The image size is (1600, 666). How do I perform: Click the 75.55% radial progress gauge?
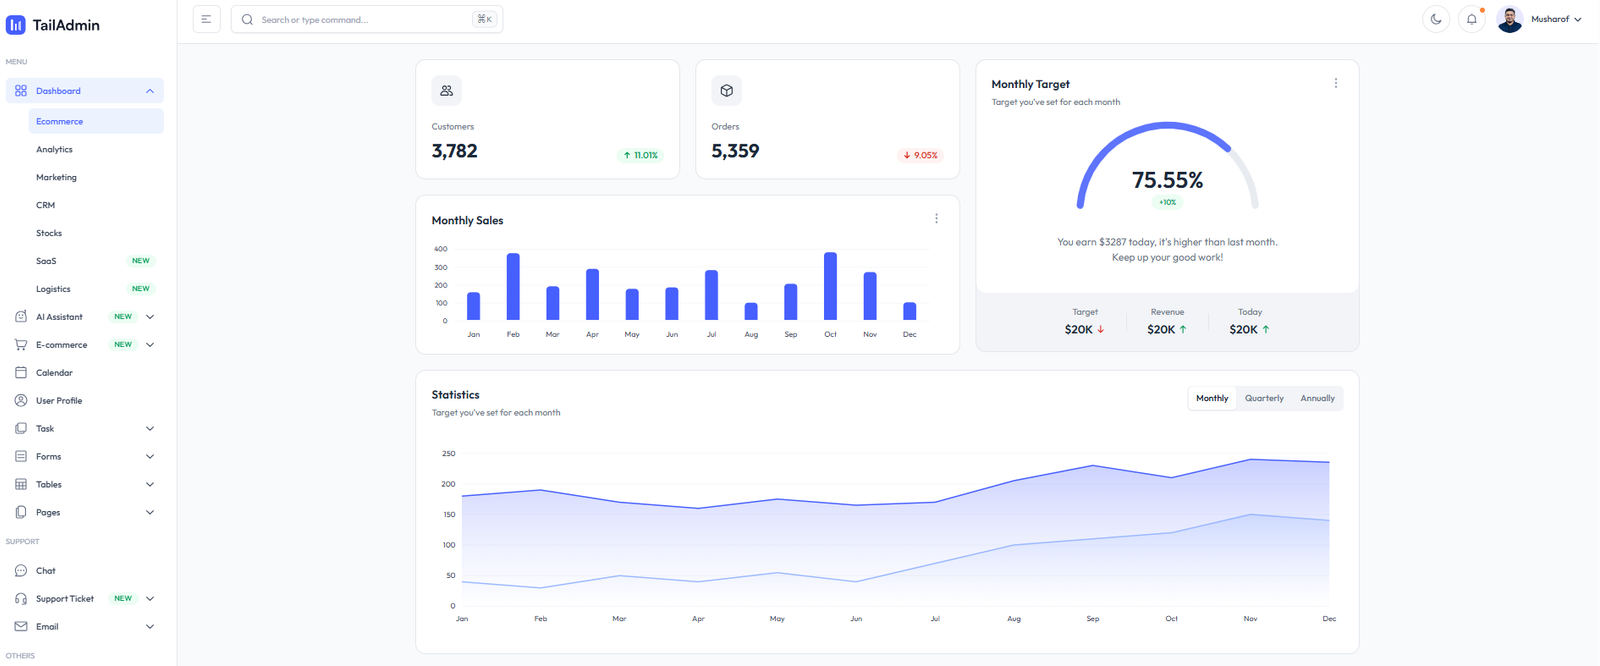(x=1167, y=165)
